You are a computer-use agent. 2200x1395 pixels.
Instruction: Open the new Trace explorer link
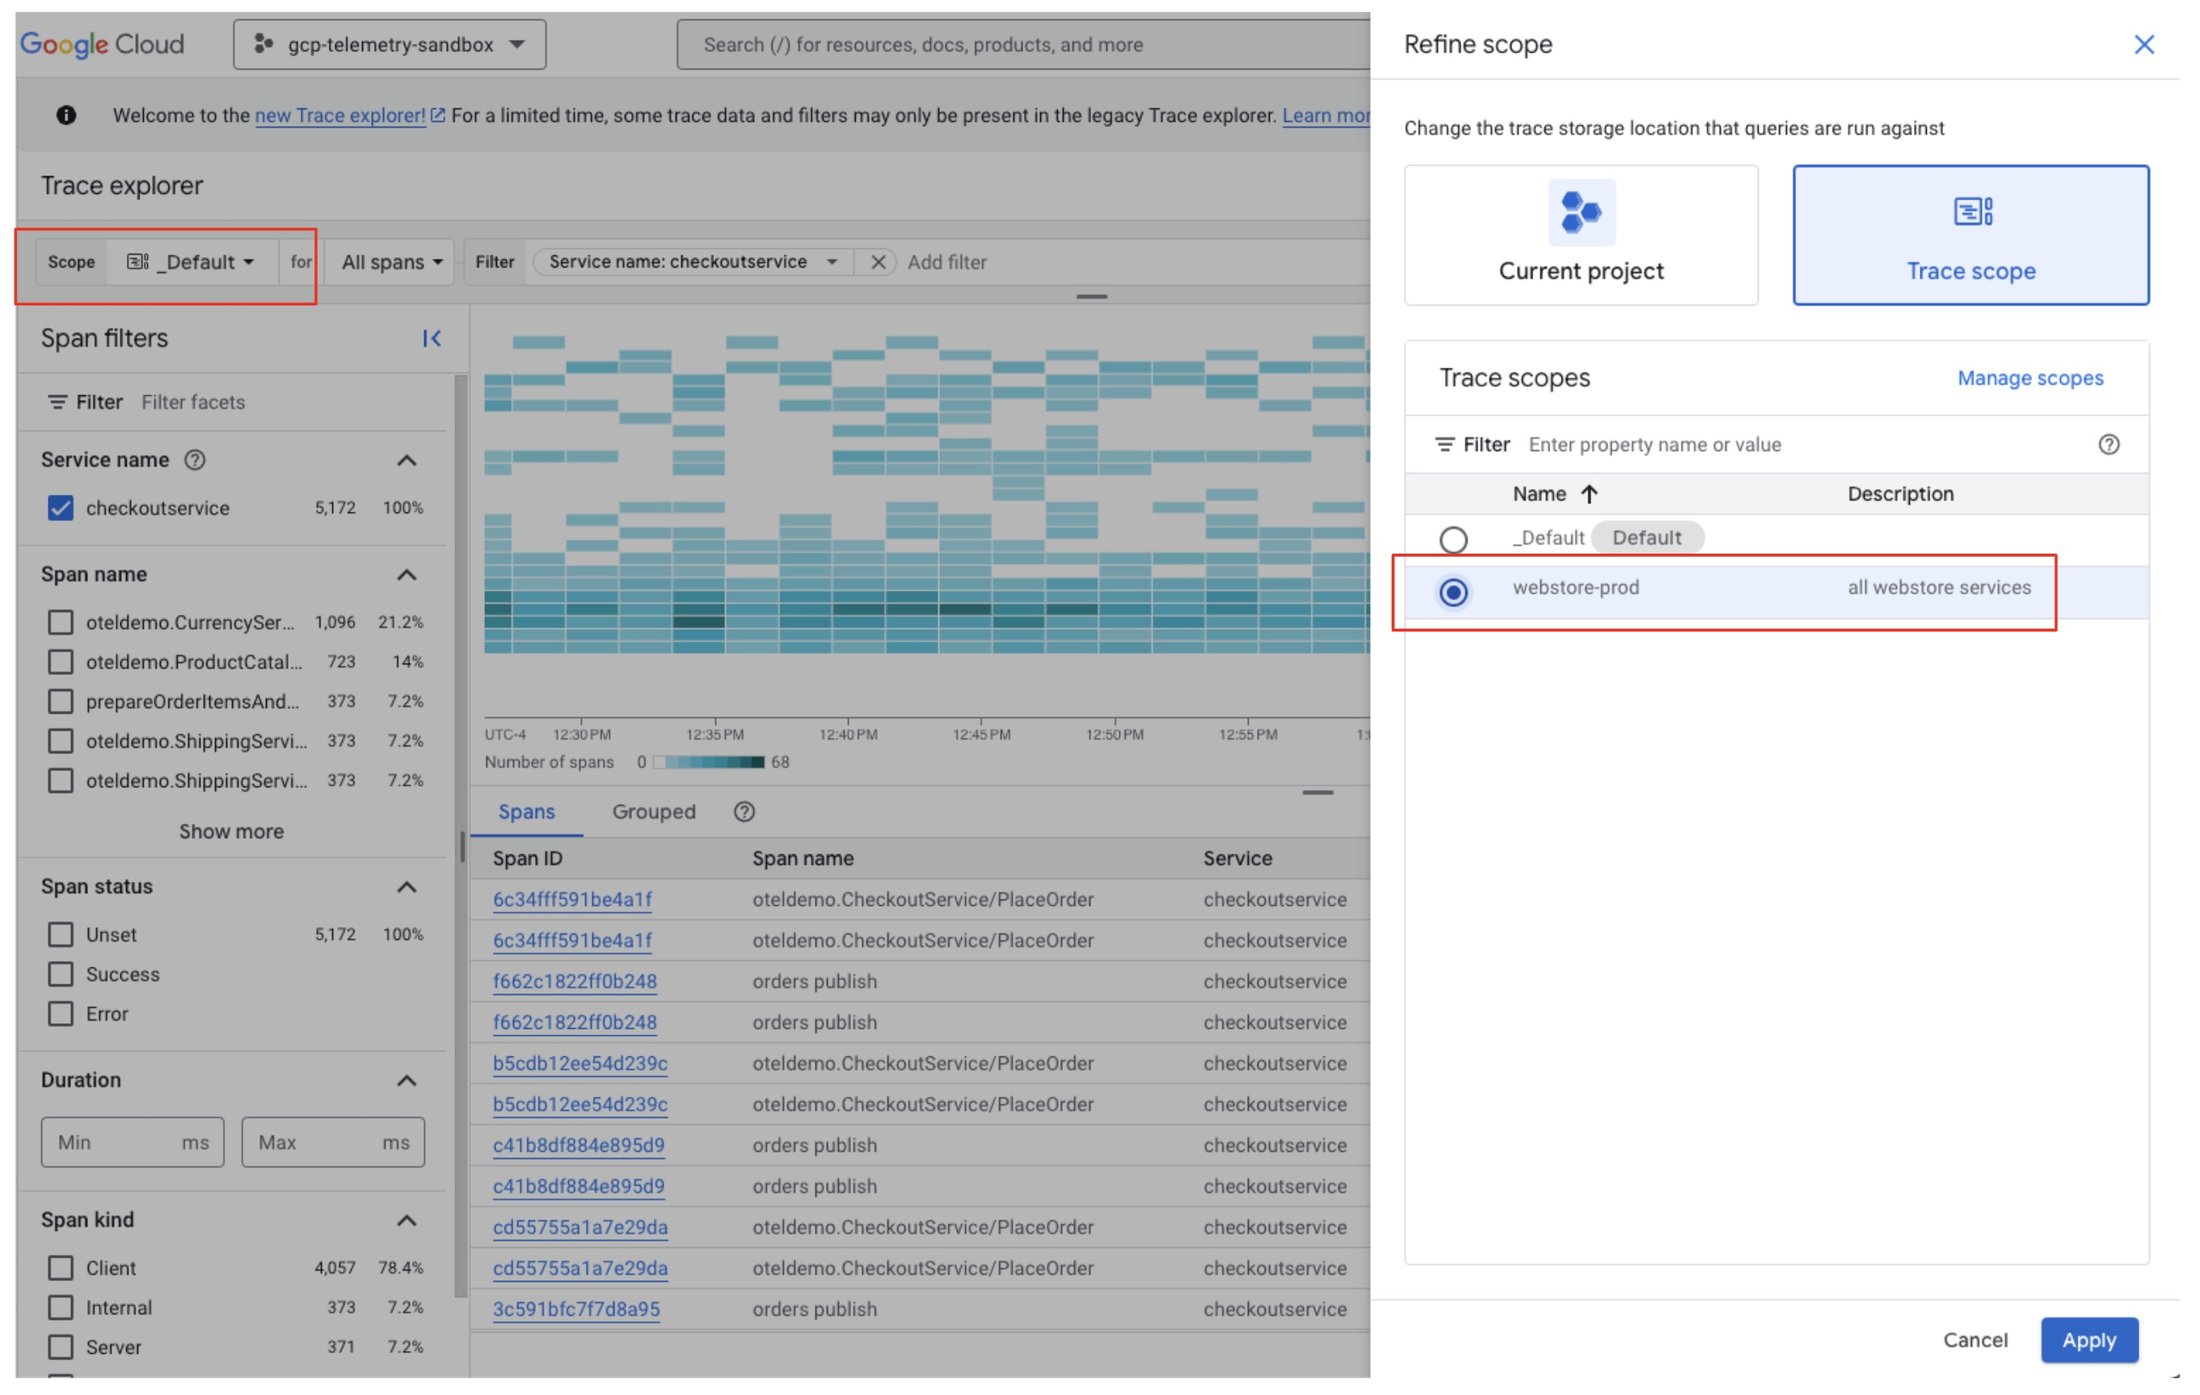(340, 115)
